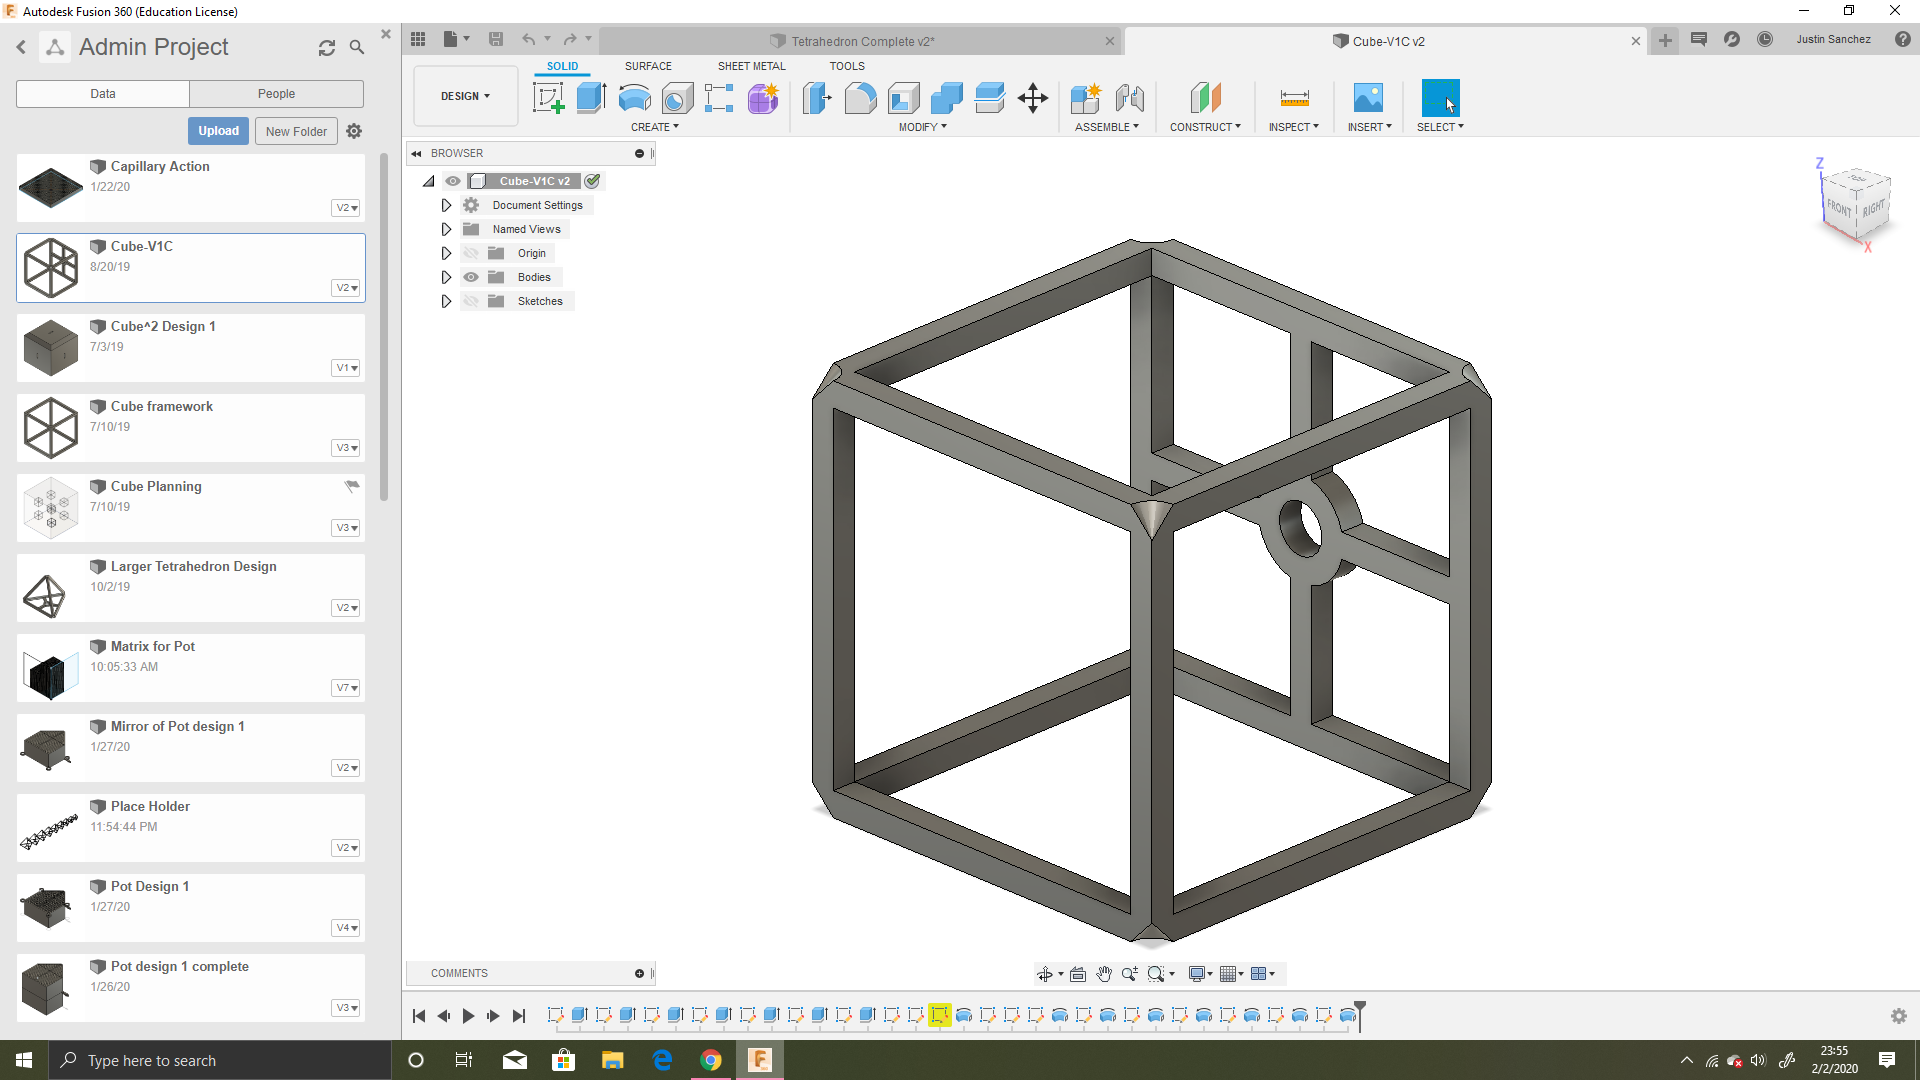This screenshot has height=1080, width=1920.
Task: Click the Windows search box
Action: [220, 1060]
